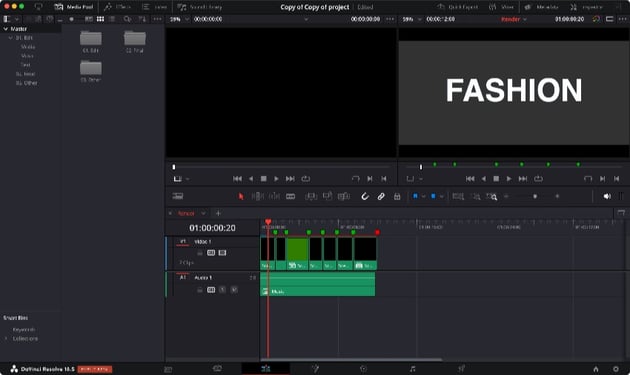Toggle the Mixer panel
Screen dimensions: 630x375
tap(501, 7)
